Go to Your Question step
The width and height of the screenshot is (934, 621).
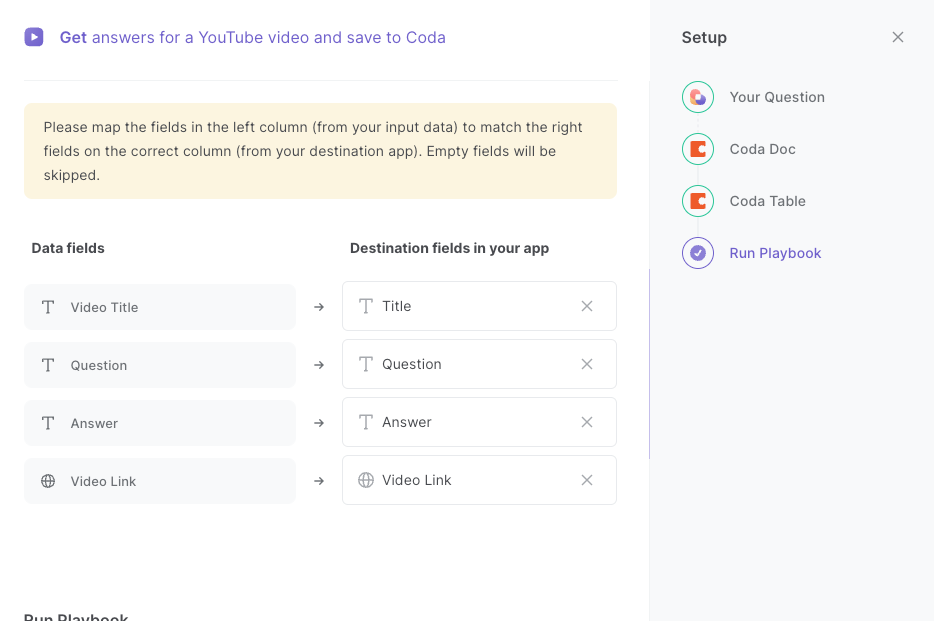coord(777,97)
